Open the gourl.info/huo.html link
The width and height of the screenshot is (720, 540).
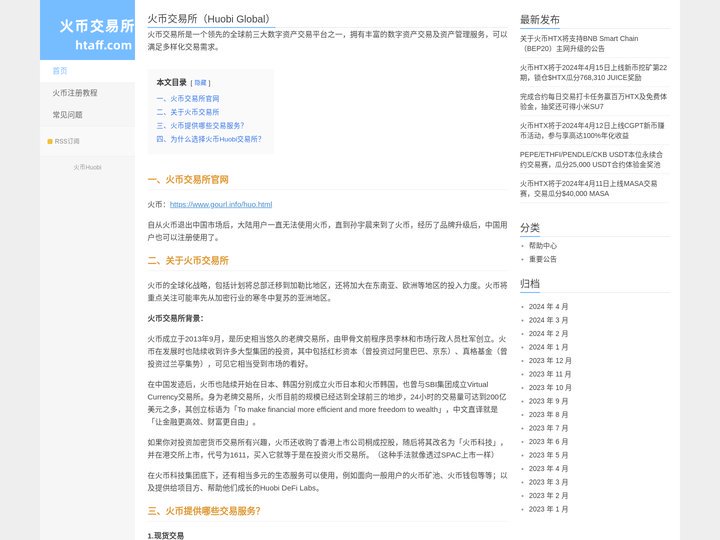(221, 204)
